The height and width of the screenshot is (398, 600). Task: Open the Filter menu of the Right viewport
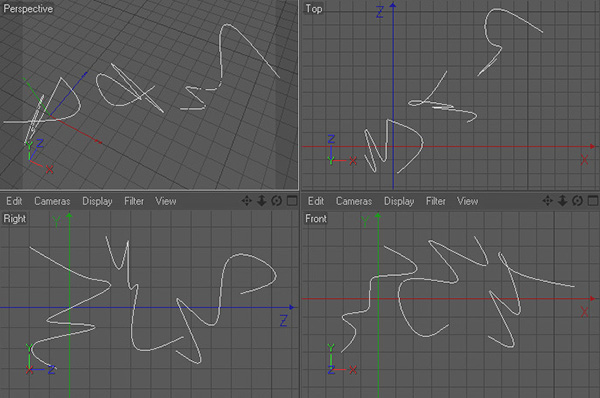pyautogui.click(x=134, y=201)
